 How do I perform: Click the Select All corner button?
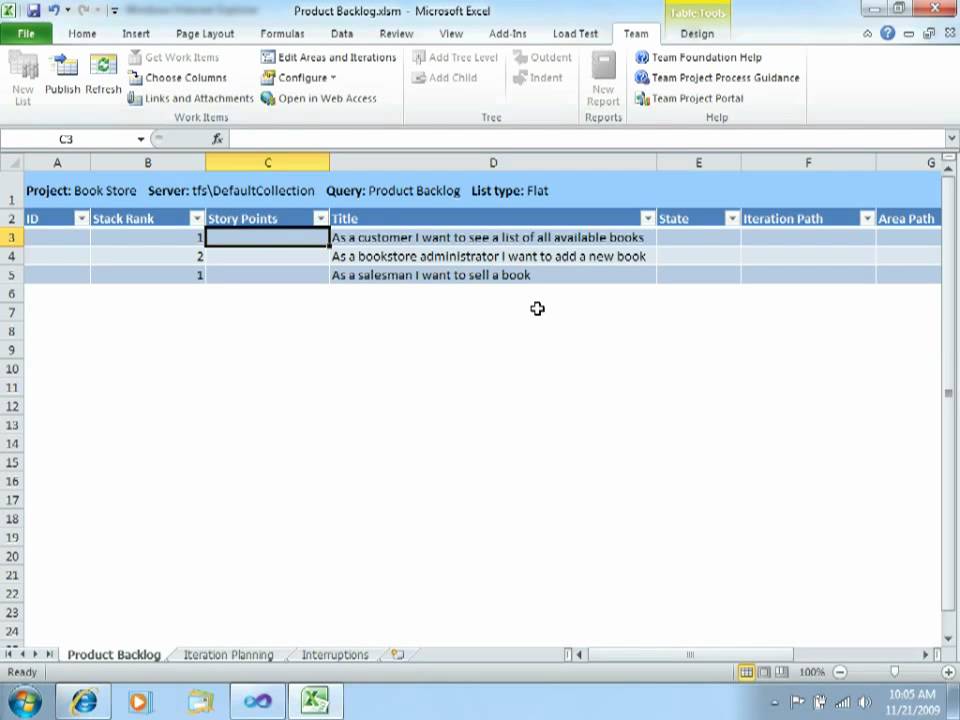click(x=12, y=163)
